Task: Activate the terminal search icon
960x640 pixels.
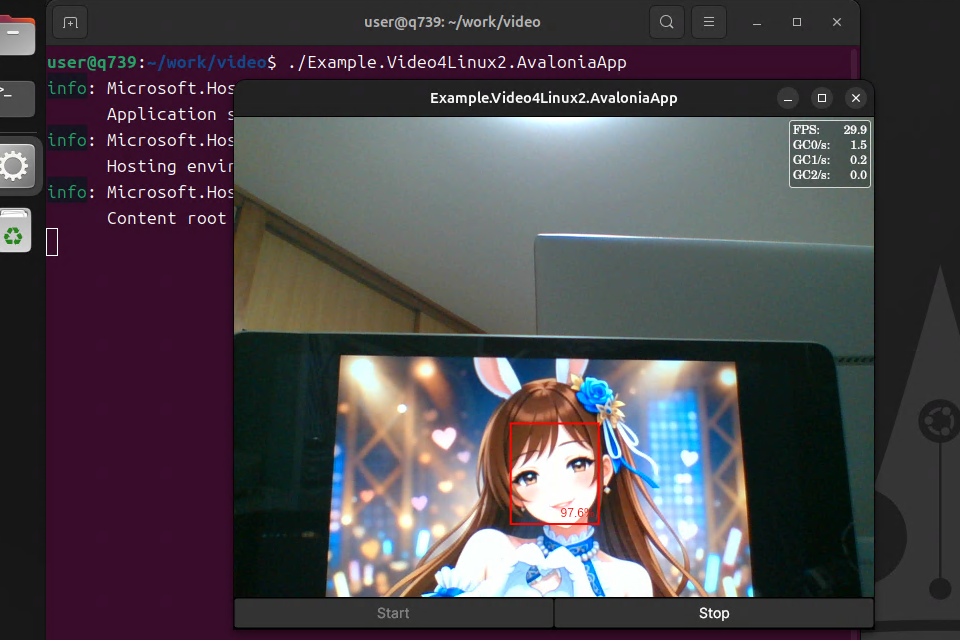Action: coord(666,21)
